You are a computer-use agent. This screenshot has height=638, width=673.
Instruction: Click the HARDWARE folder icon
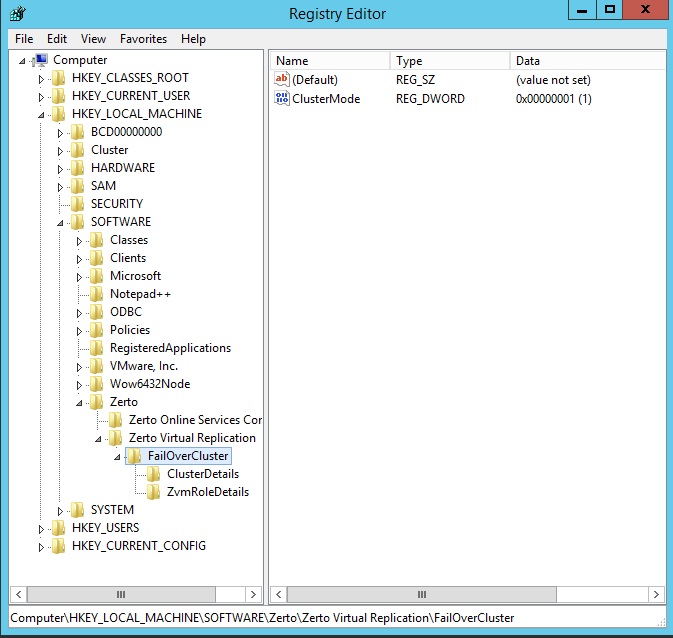pos(77,168)
